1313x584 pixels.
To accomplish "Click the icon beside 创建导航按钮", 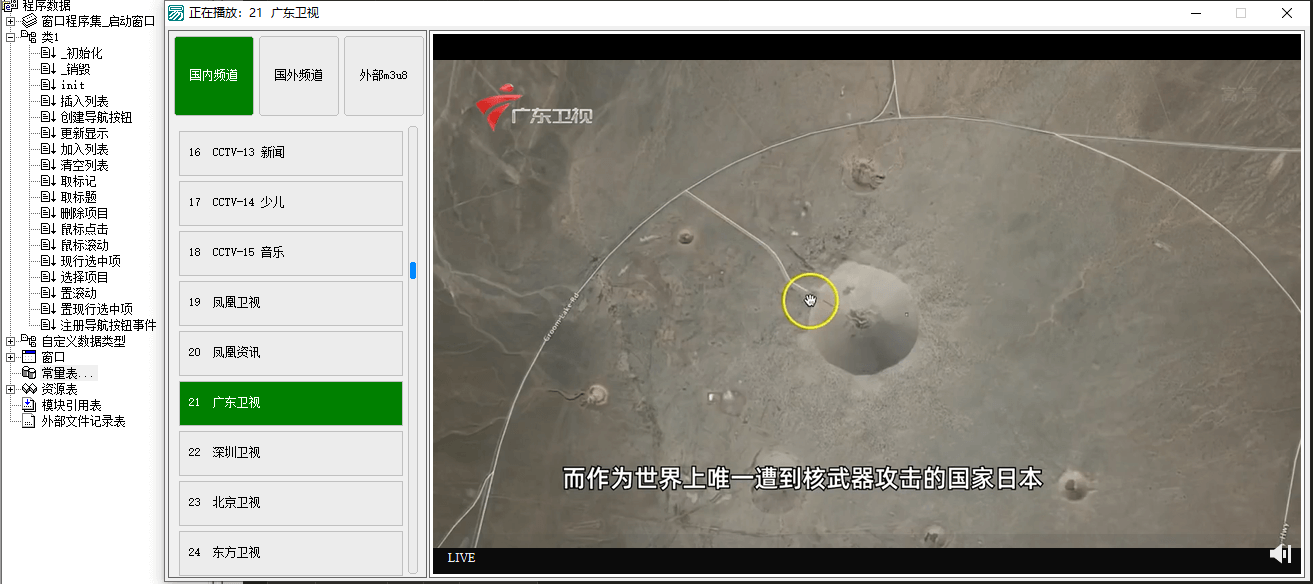I will click(x=48, y=117).
